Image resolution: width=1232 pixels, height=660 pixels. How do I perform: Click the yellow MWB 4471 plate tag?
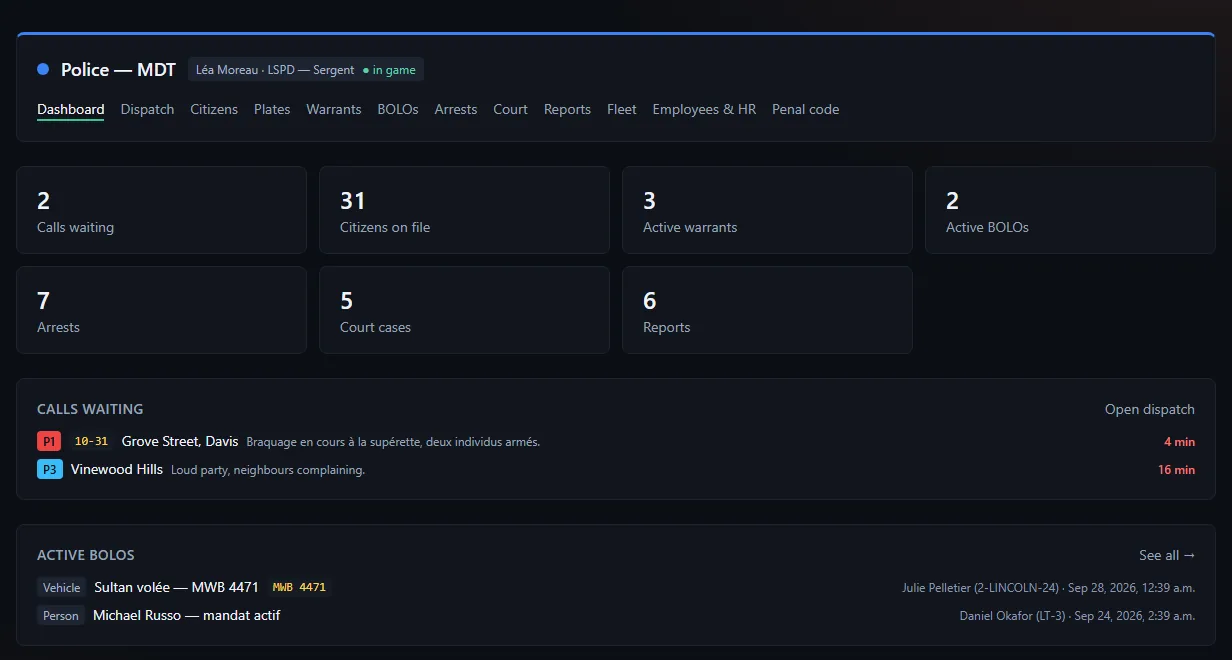coord(300,587)
